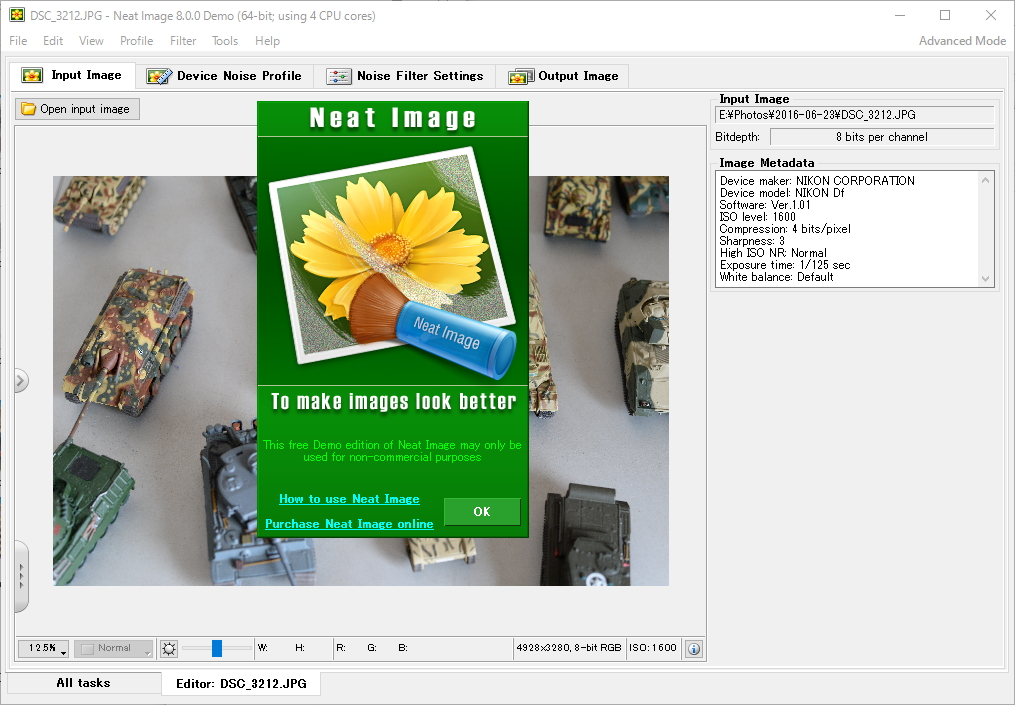
Task: Switch to the Noise Filter Settings tab
Action: pyautogui.click(x=405, y=76)
